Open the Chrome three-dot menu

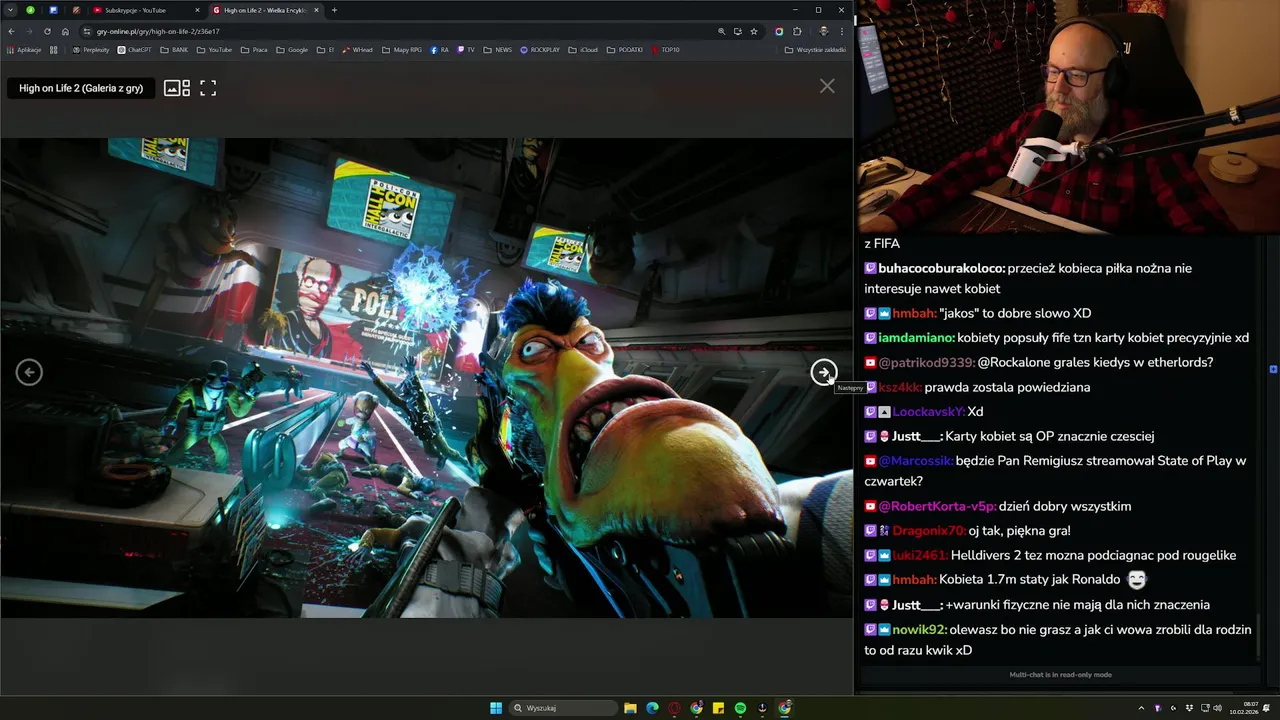tap(842, 31)
